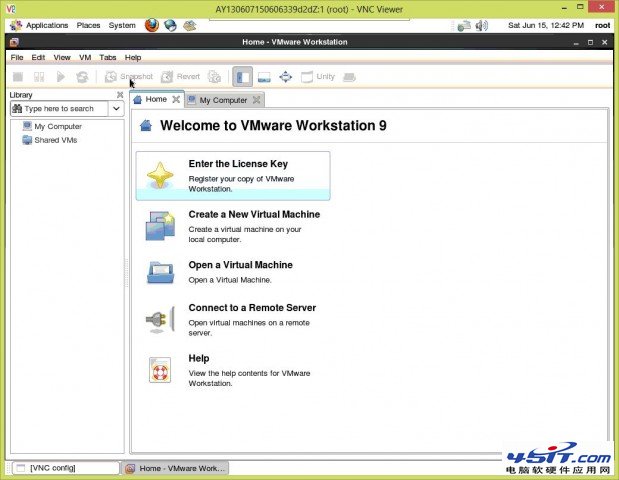Viewport: 619px width, 480px height.
Task: Click the Power Off stop toolbar icon
Action: pyautogui.click(x=18, y=77)
